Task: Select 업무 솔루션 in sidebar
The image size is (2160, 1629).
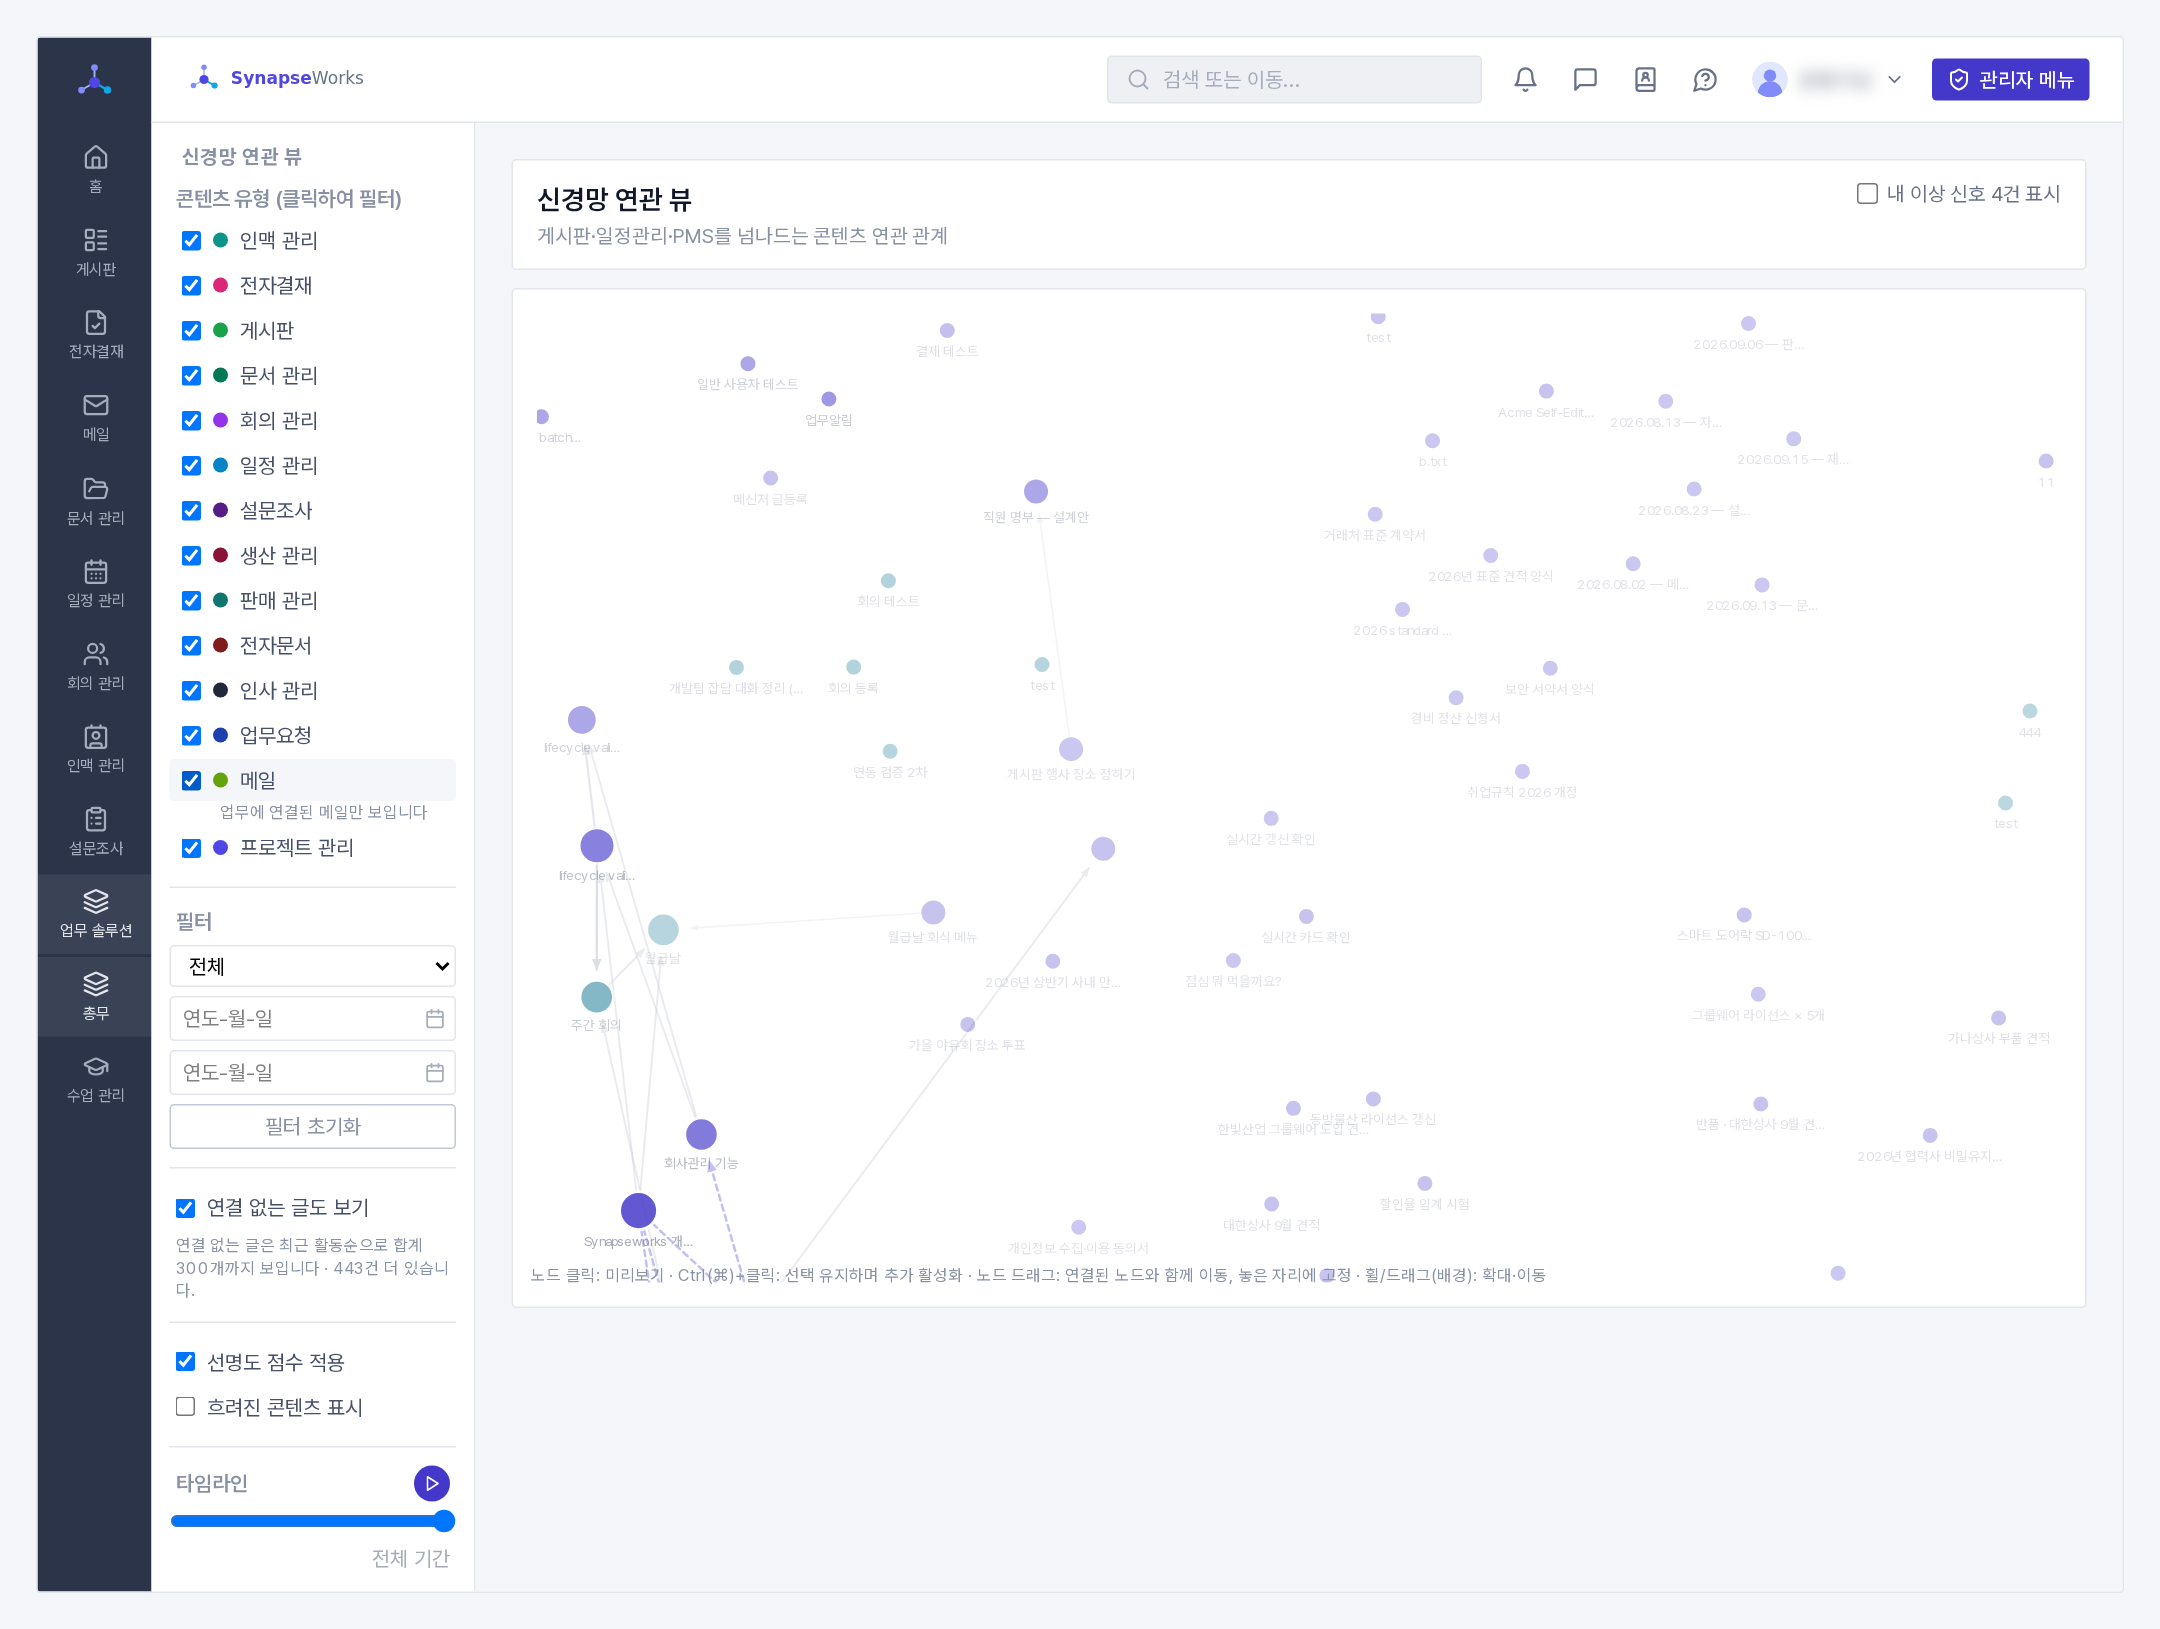Action: (95, 914)
